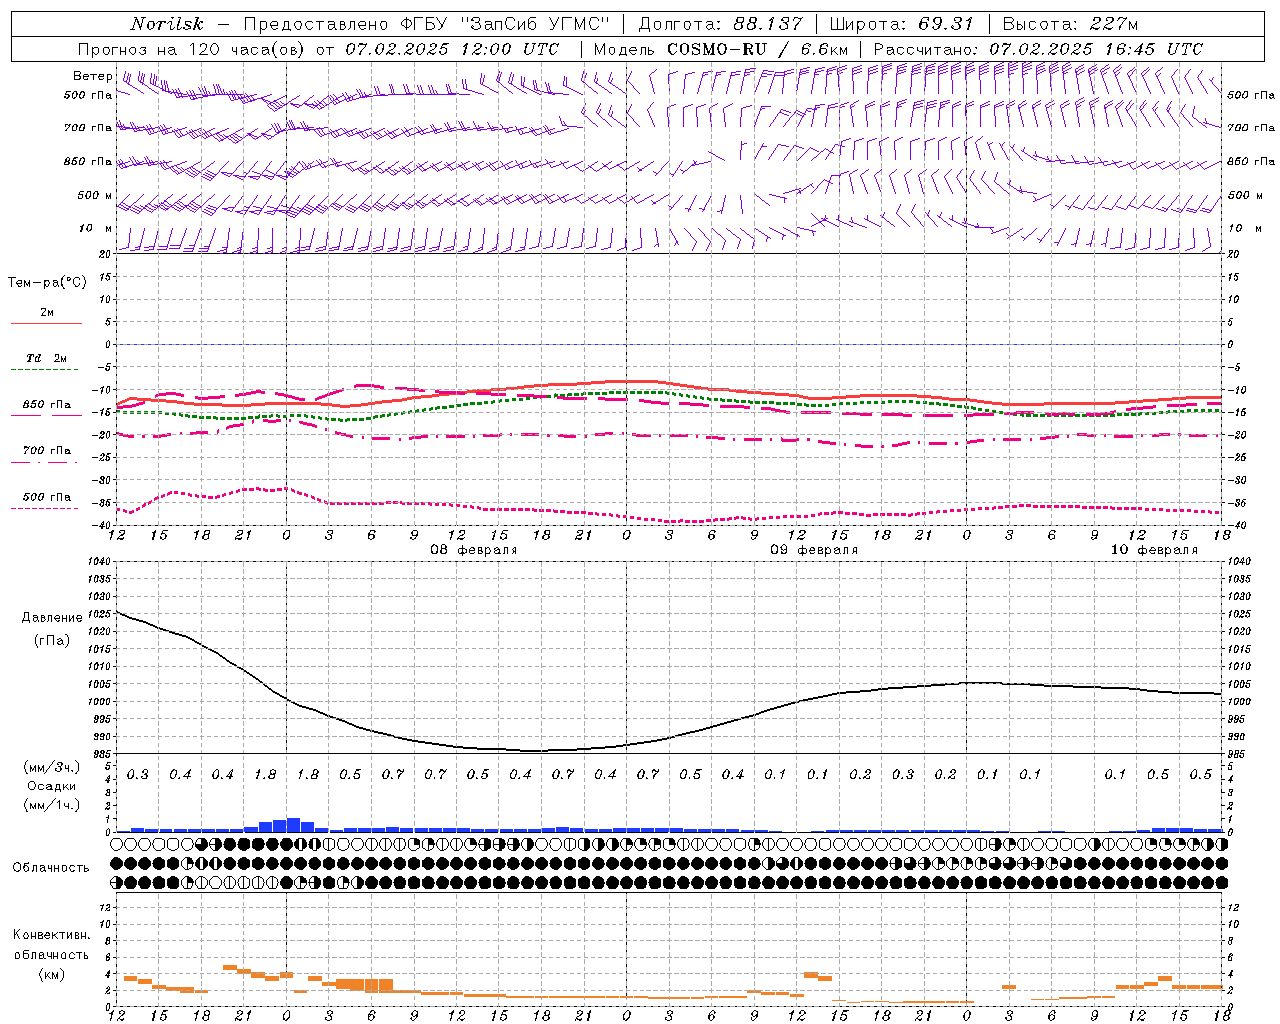Click the "(мм/1ч.)" precipitation unit label
1280x1024 pixels.
tap(51, 805)
